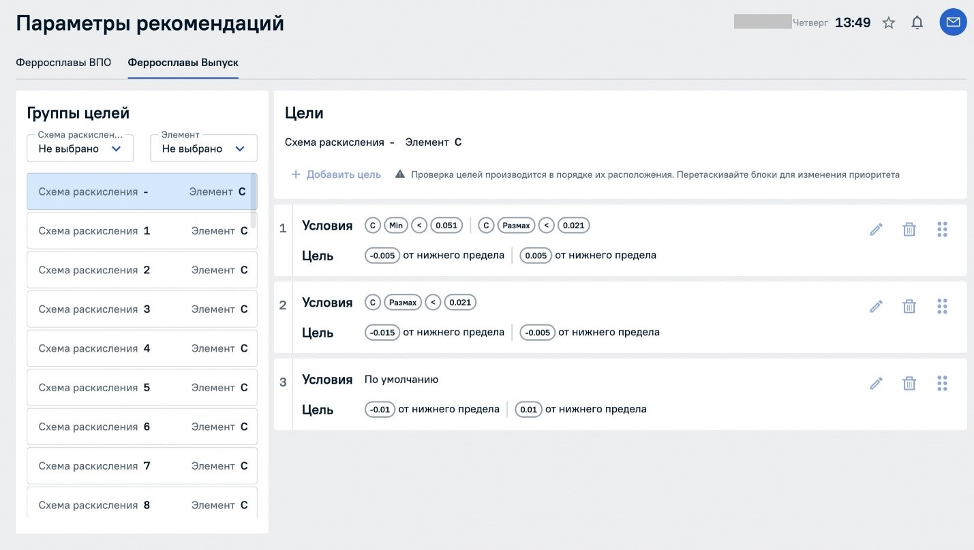Click the 0.051 value chip in goal 1
This screenshot has width=974, height=550.
tap(446, 226)
